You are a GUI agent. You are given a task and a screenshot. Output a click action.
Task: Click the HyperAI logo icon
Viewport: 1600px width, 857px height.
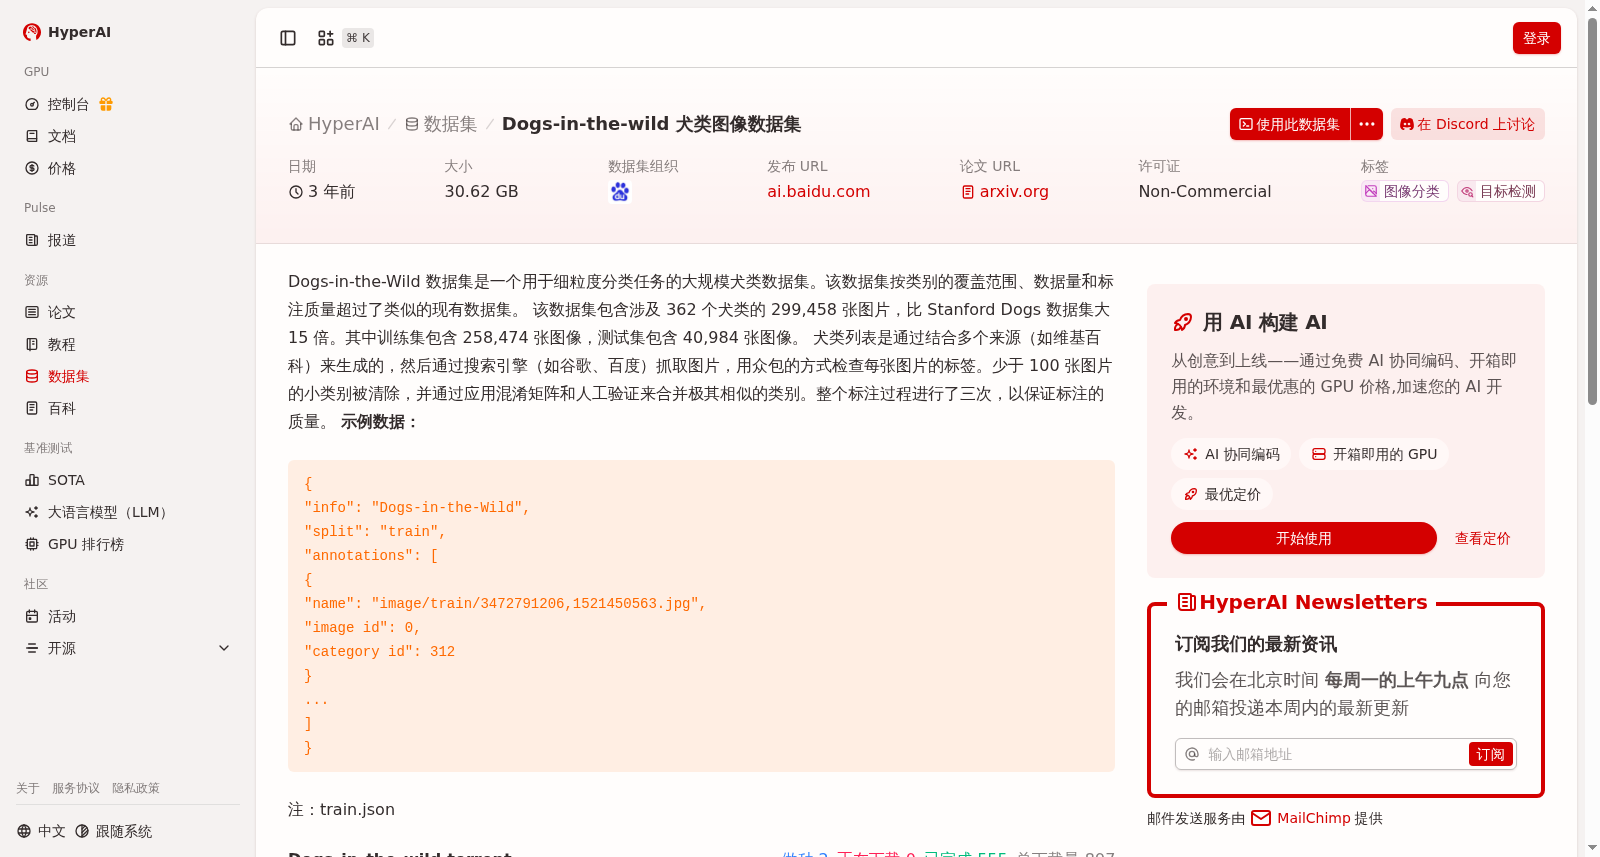[x=32, y=32]
